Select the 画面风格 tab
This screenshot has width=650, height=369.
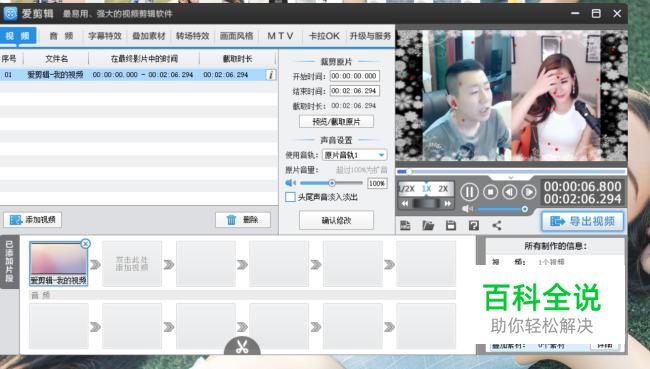236,36
